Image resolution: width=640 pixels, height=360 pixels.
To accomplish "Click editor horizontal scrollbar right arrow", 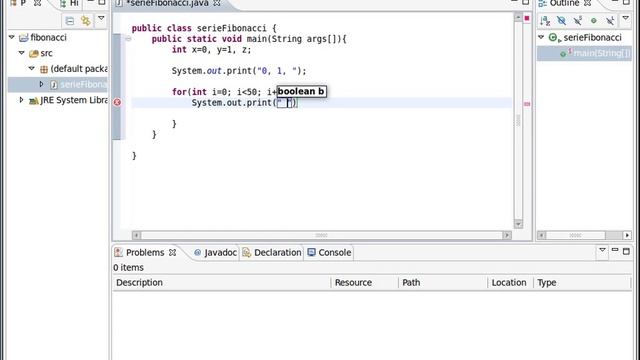I will [507, 235].
